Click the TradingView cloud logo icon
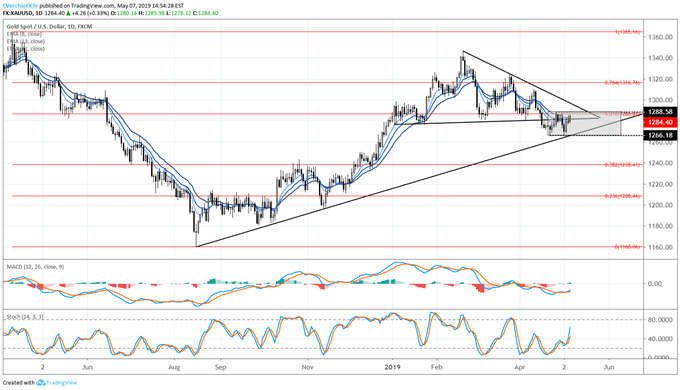The width and height of the screenshot is (680, 390). click(x=40, y=383)
